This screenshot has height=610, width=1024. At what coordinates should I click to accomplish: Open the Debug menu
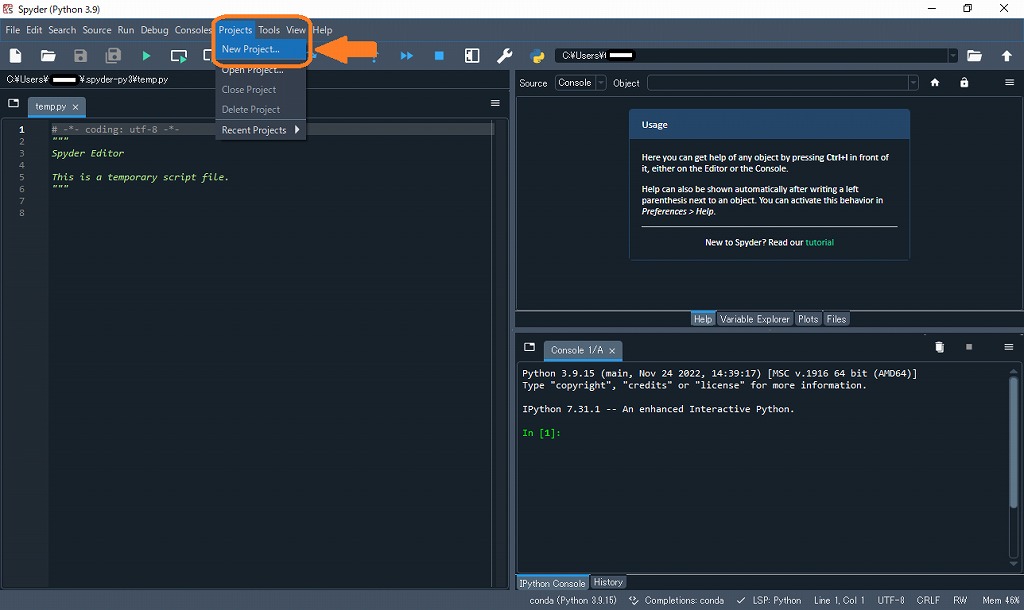154,30
